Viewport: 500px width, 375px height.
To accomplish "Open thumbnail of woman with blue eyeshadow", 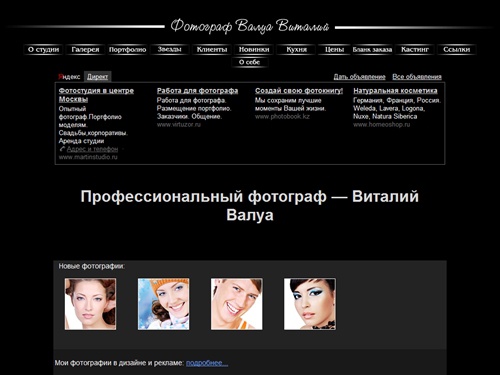I will pyautogui.click(x=310, y=304).
